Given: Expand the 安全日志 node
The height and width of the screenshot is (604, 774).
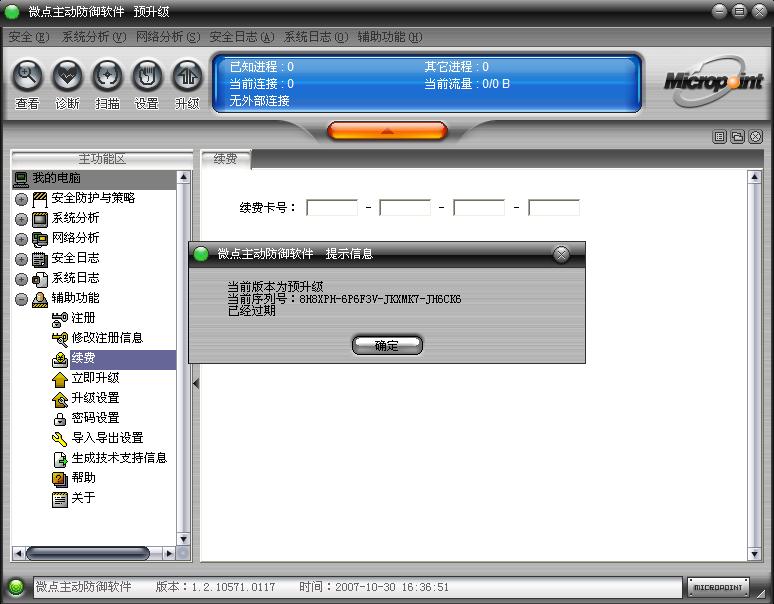Looking at the screenshot, I should 21,259.
